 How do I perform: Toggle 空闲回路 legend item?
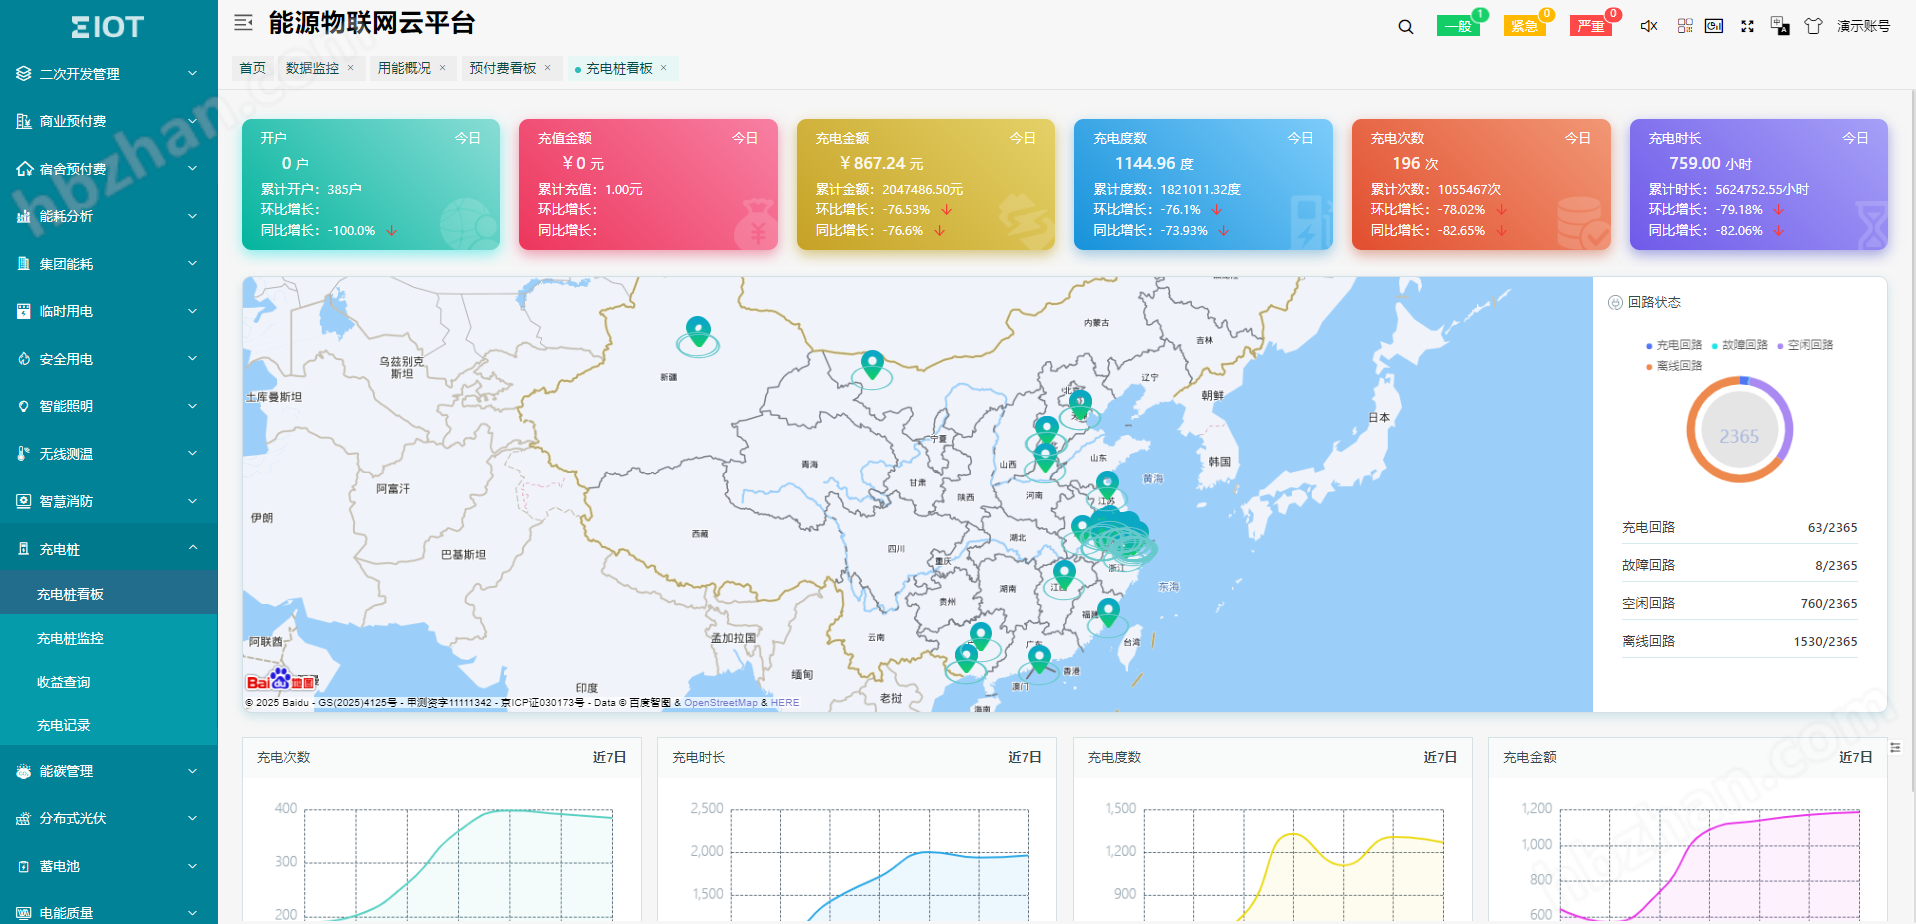pyautogui.click(x=1805, y=345)
